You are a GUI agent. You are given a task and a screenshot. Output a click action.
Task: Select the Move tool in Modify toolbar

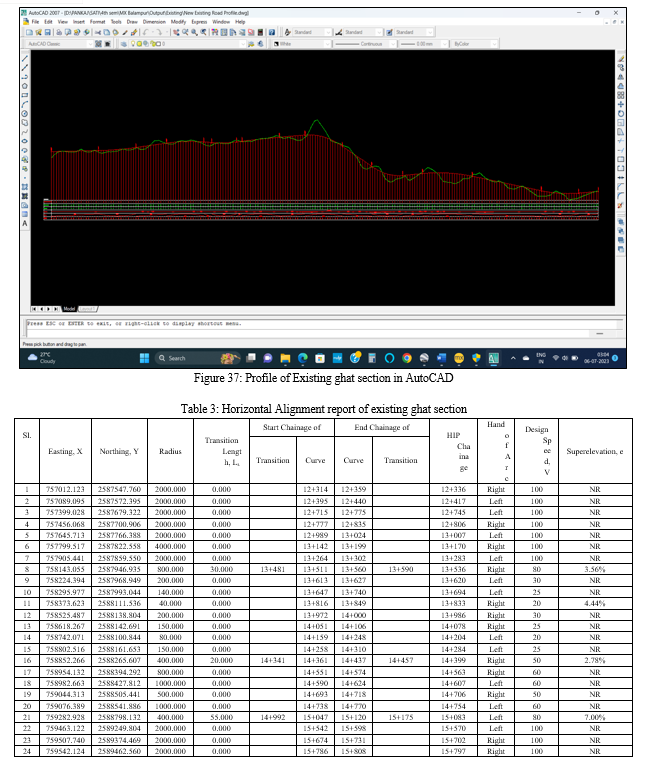621,104
